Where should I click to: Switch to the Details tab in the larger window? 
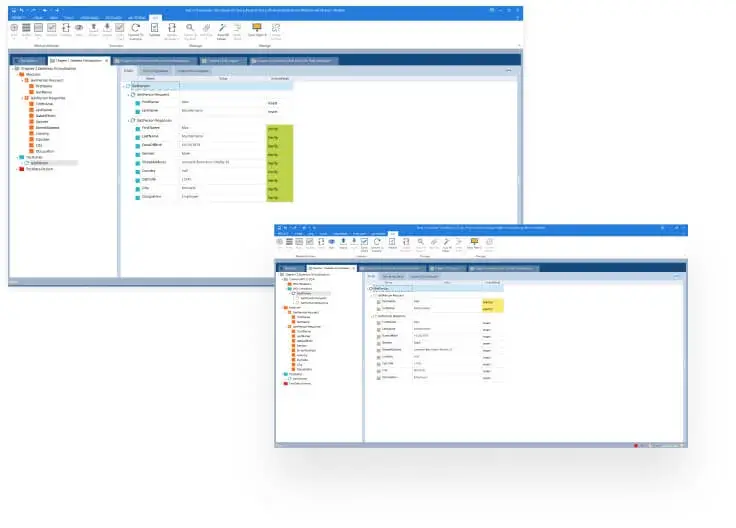click(x=128, y=71)
